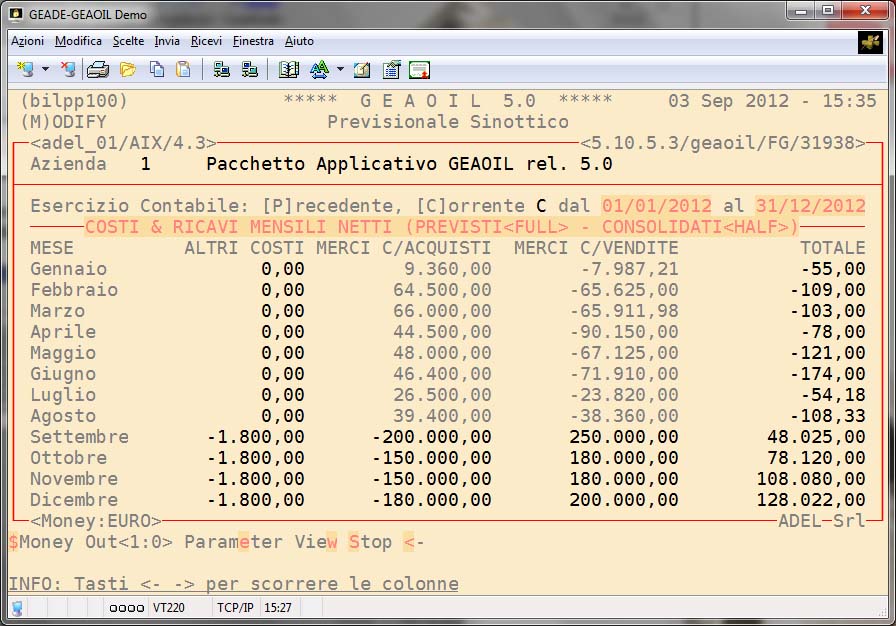The width and height of the screenshot is (896, 626).
Task: Click the font size AA toolbar icon
Action: click(x=319, y=70)
